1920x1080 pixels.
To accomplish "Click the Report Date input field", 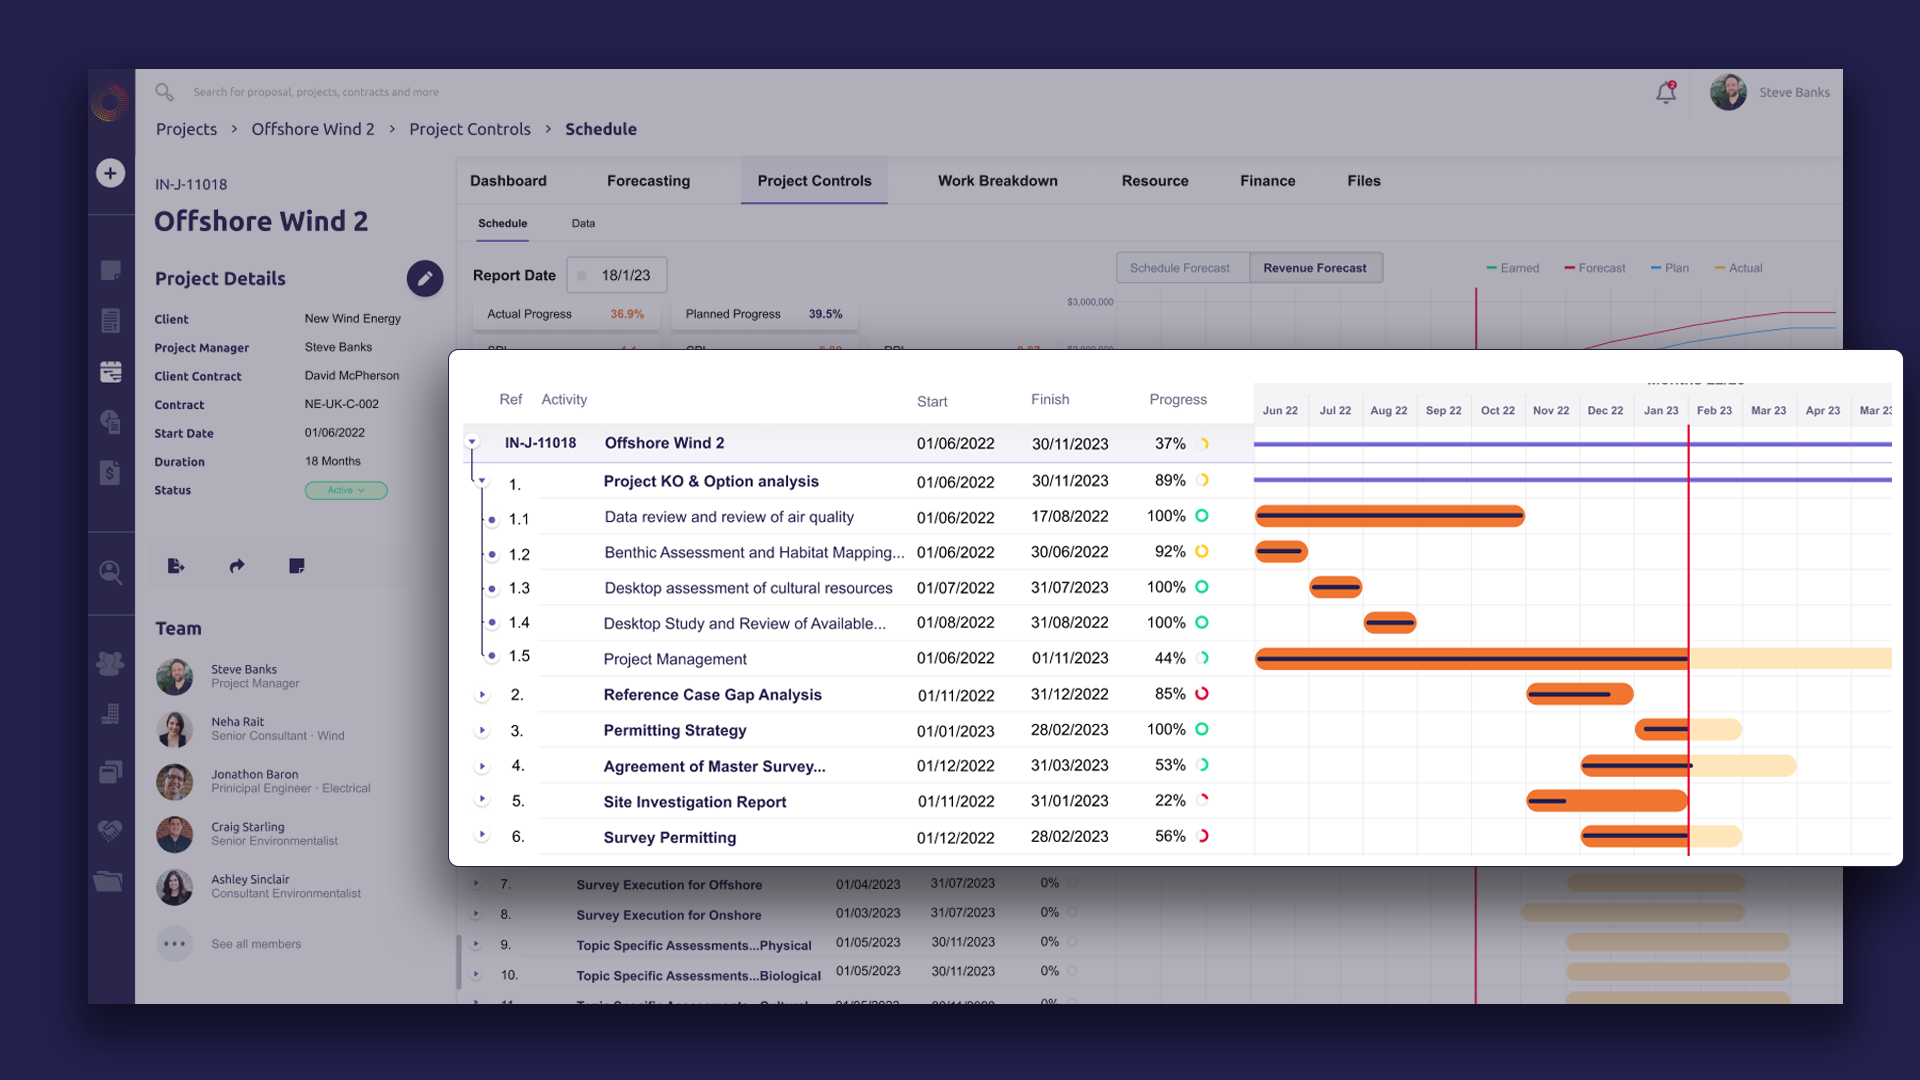I will click(618, 275).
